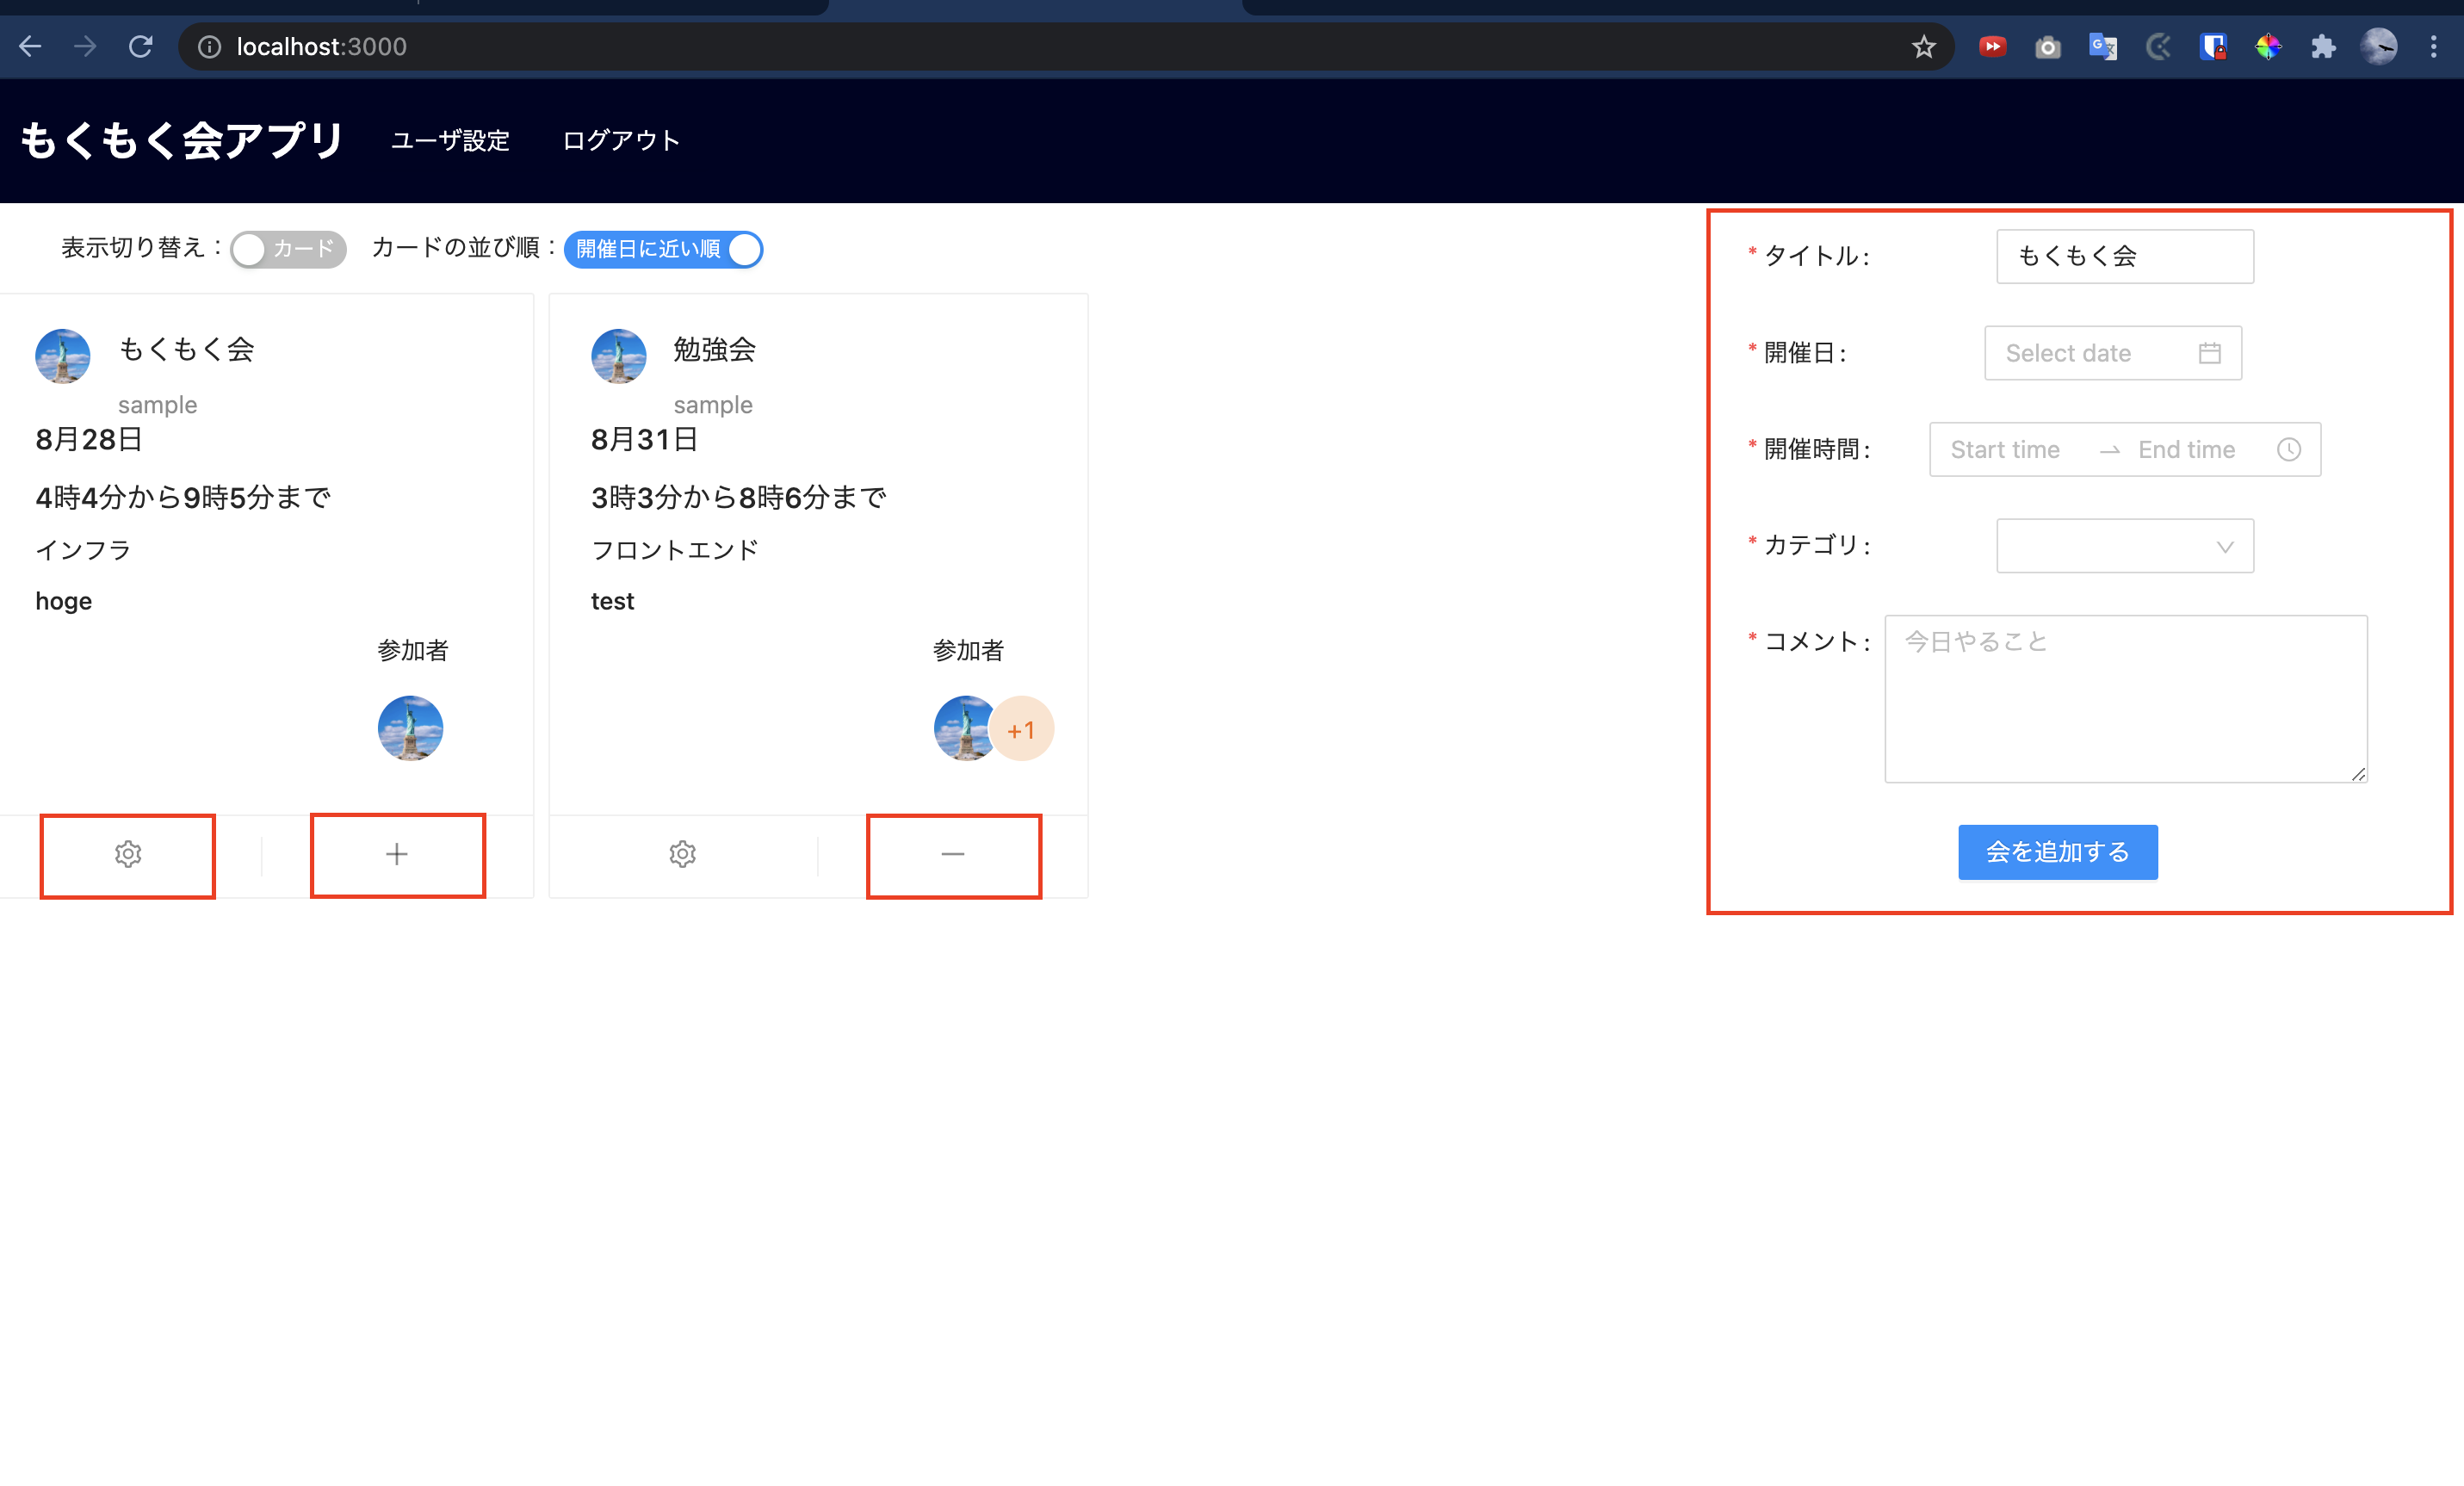Viewport: 2464px width, 1486px height.
Task: Click the owner avatar on 勉強会 card
Action: point(619,356)
